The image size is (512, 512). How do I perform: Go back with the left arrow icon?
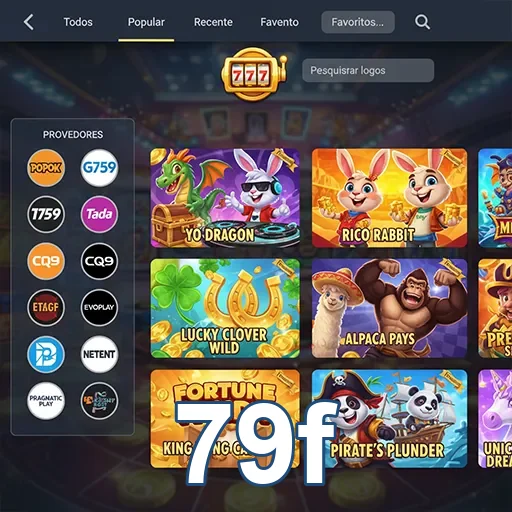coord(29,22)
